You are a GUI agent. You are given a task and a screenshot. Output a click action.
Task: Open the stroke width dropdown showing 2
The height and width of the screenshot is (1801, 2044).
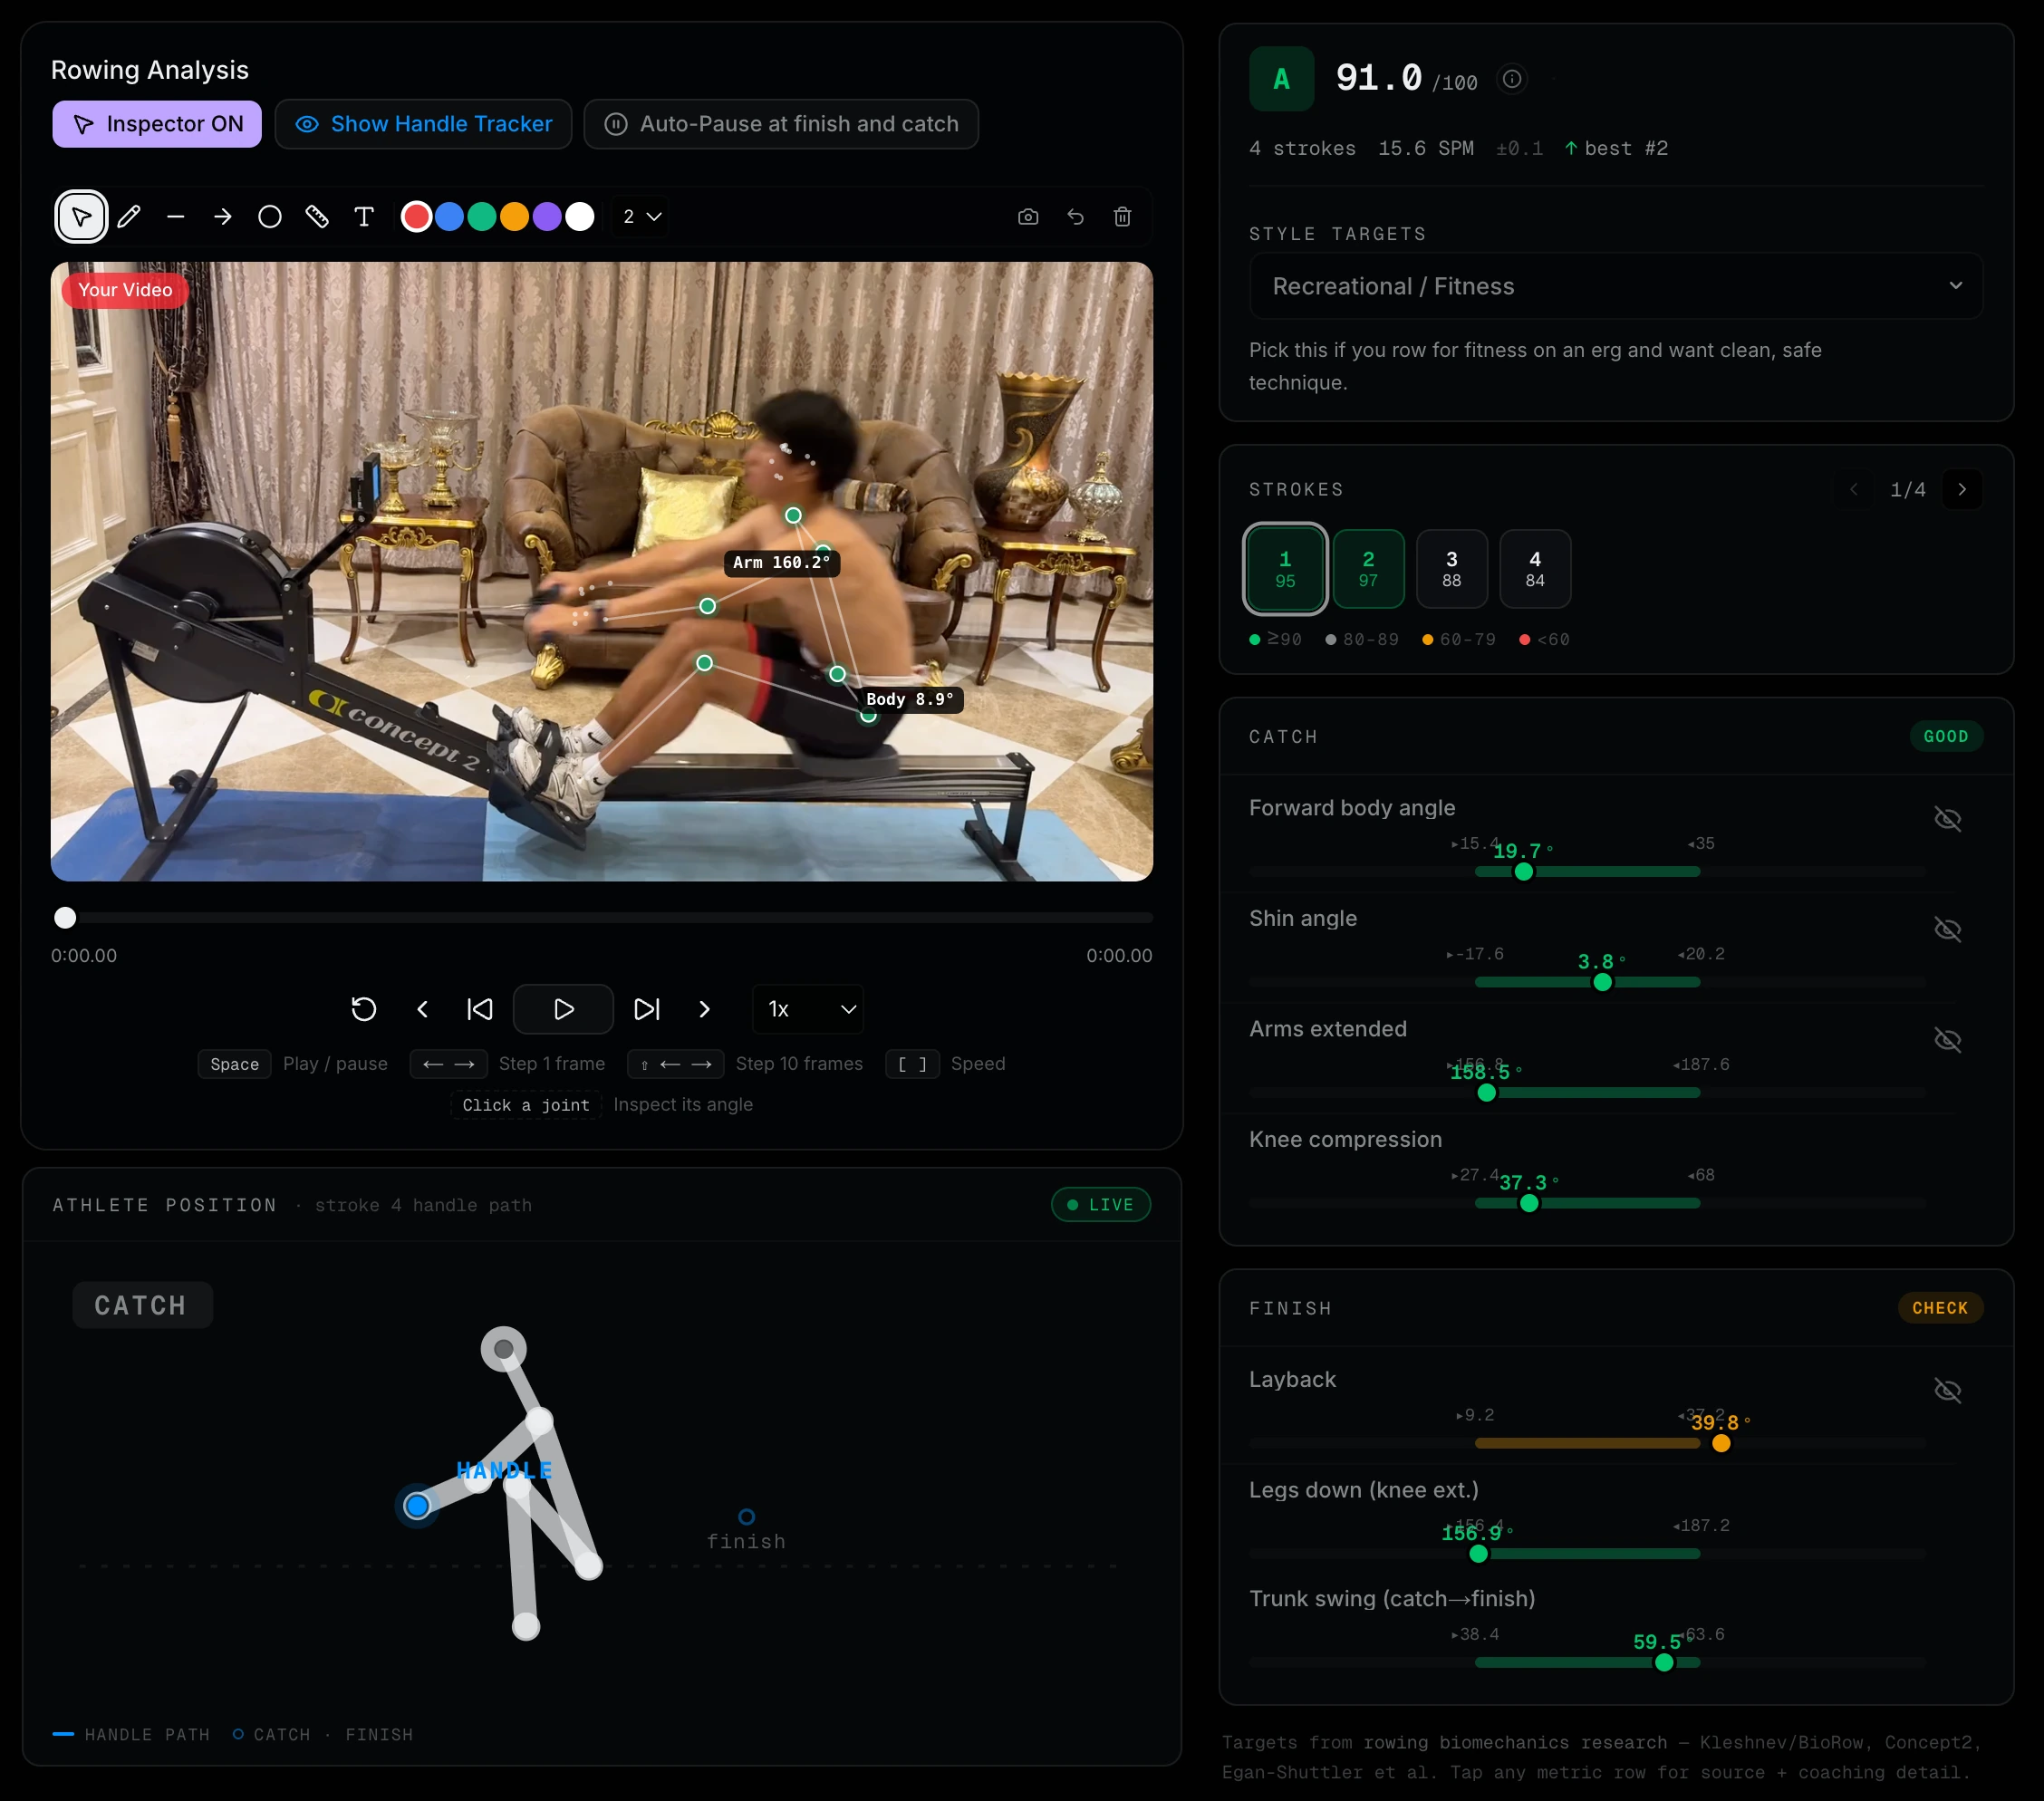pos(641,216)
